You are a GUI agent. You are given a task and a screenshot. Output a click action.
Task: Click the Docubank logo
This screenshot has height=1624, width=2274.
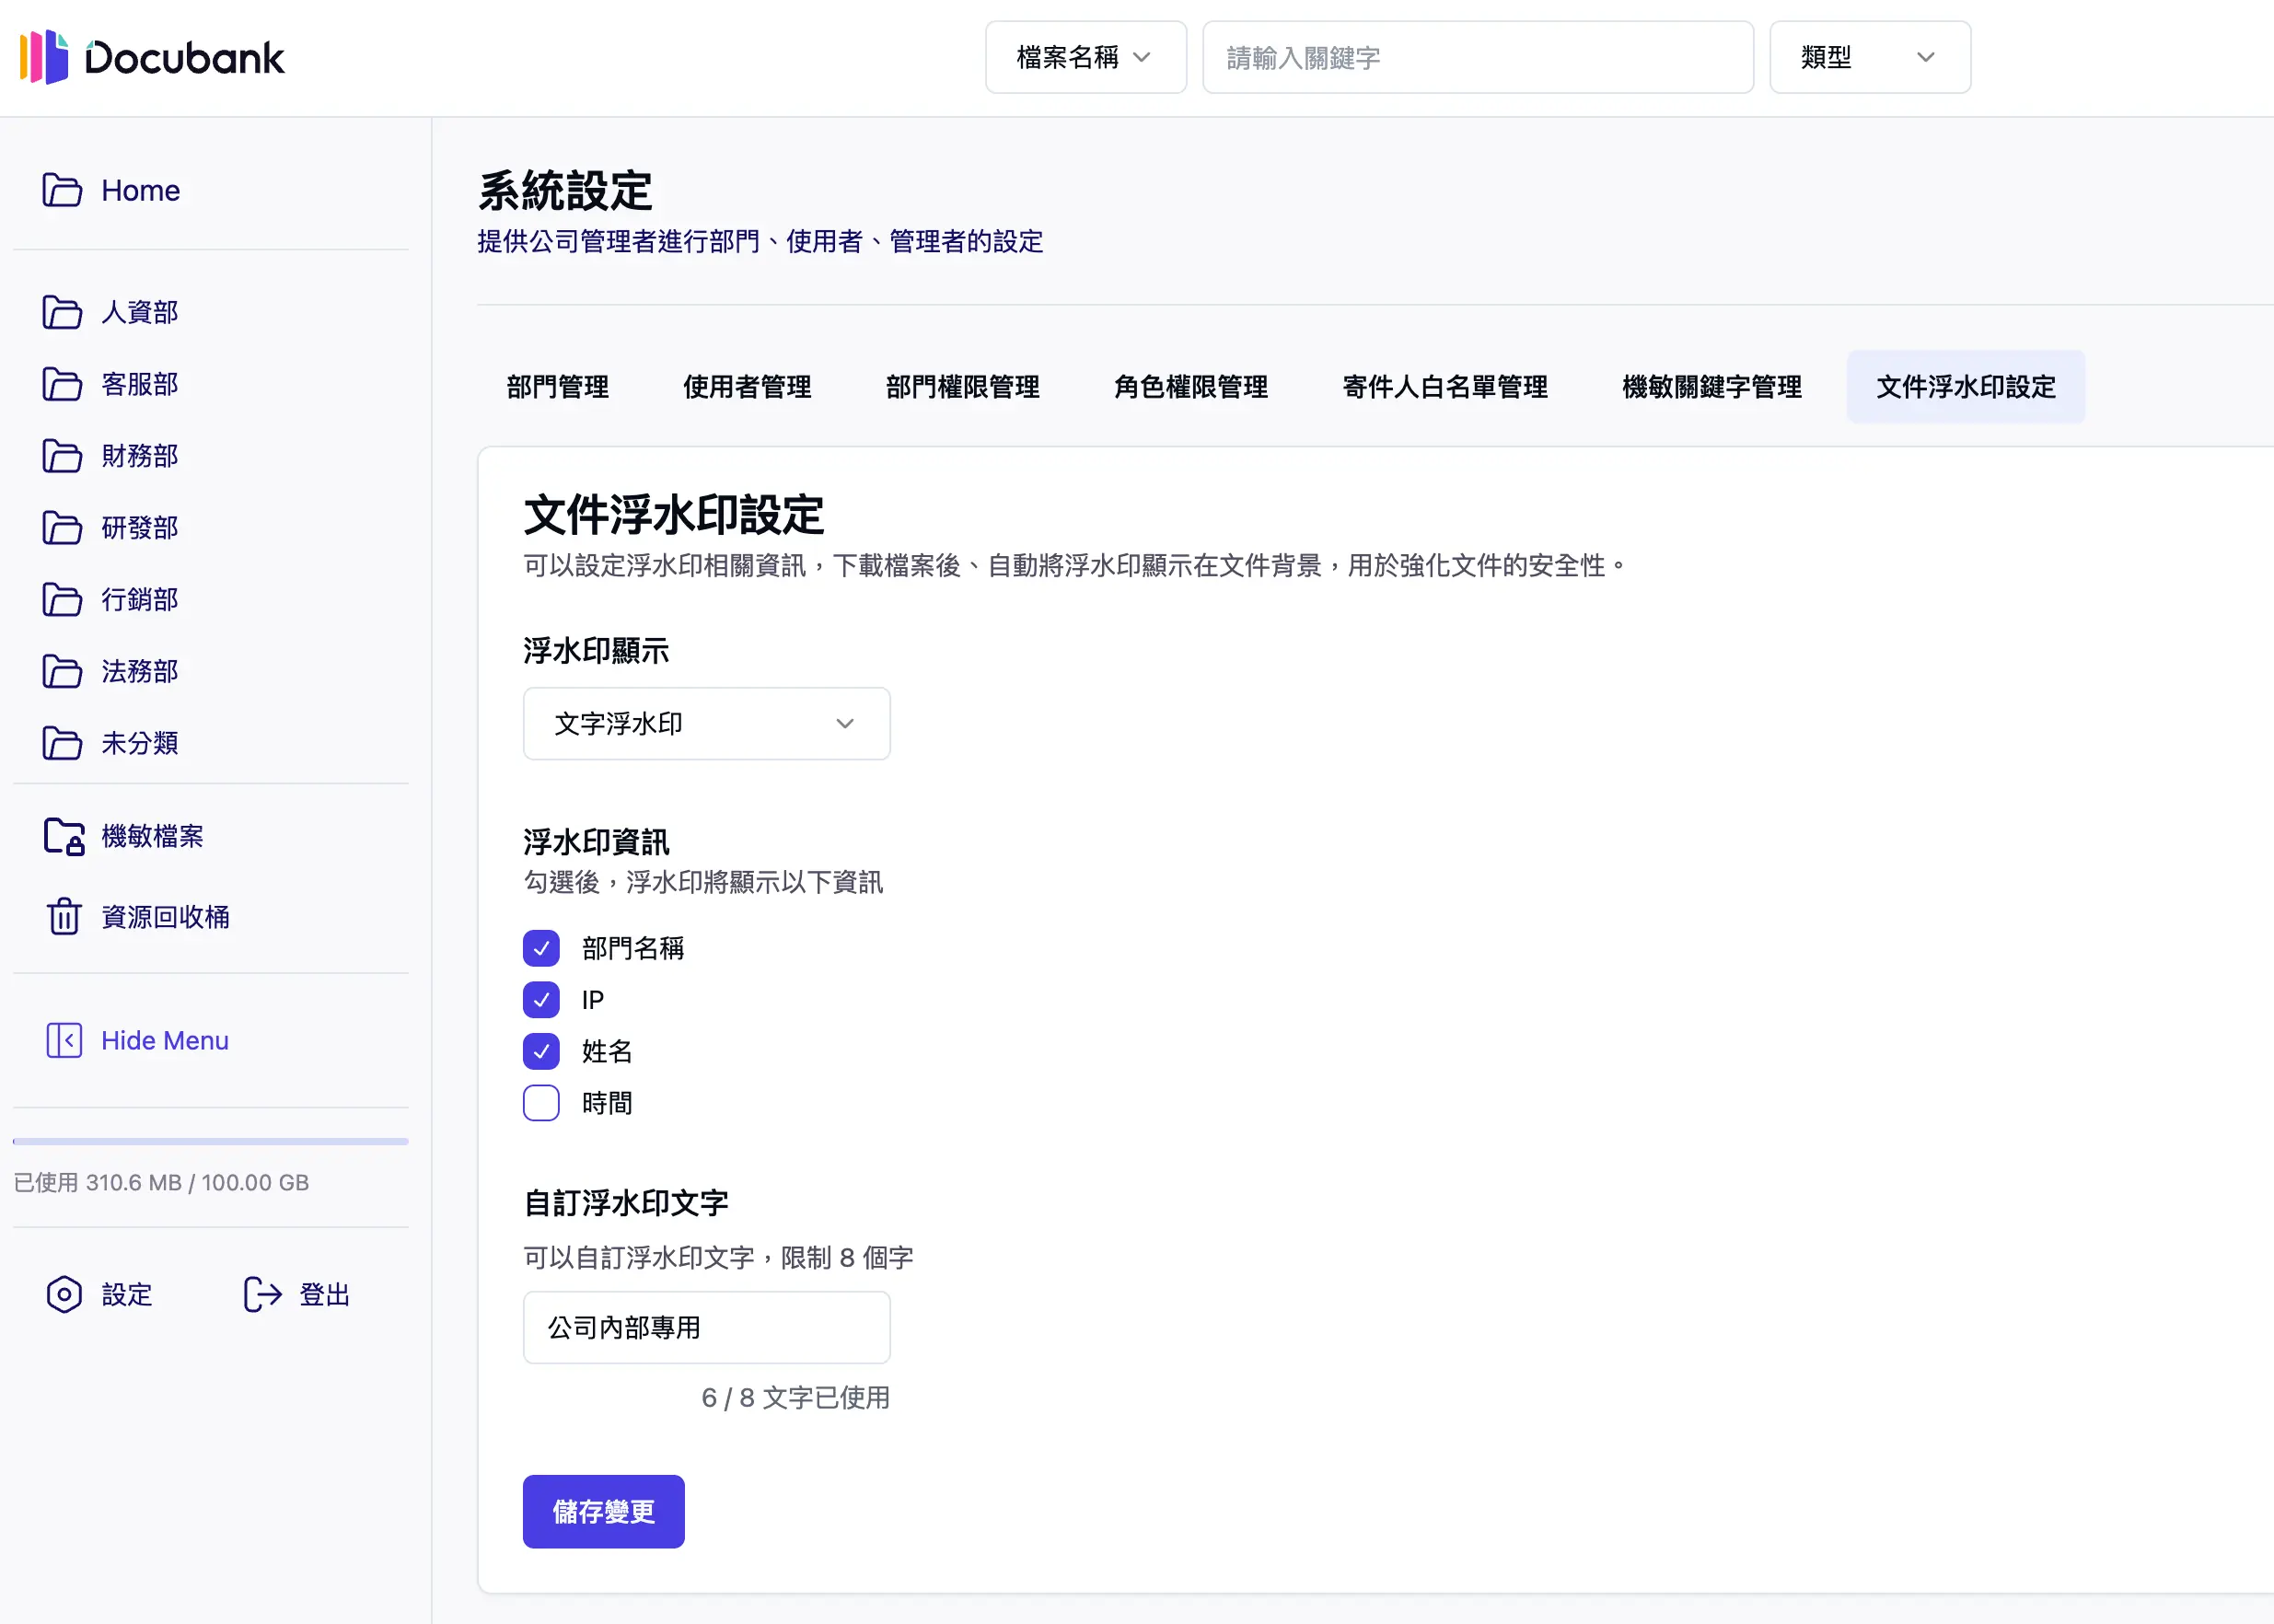(152, 57)
